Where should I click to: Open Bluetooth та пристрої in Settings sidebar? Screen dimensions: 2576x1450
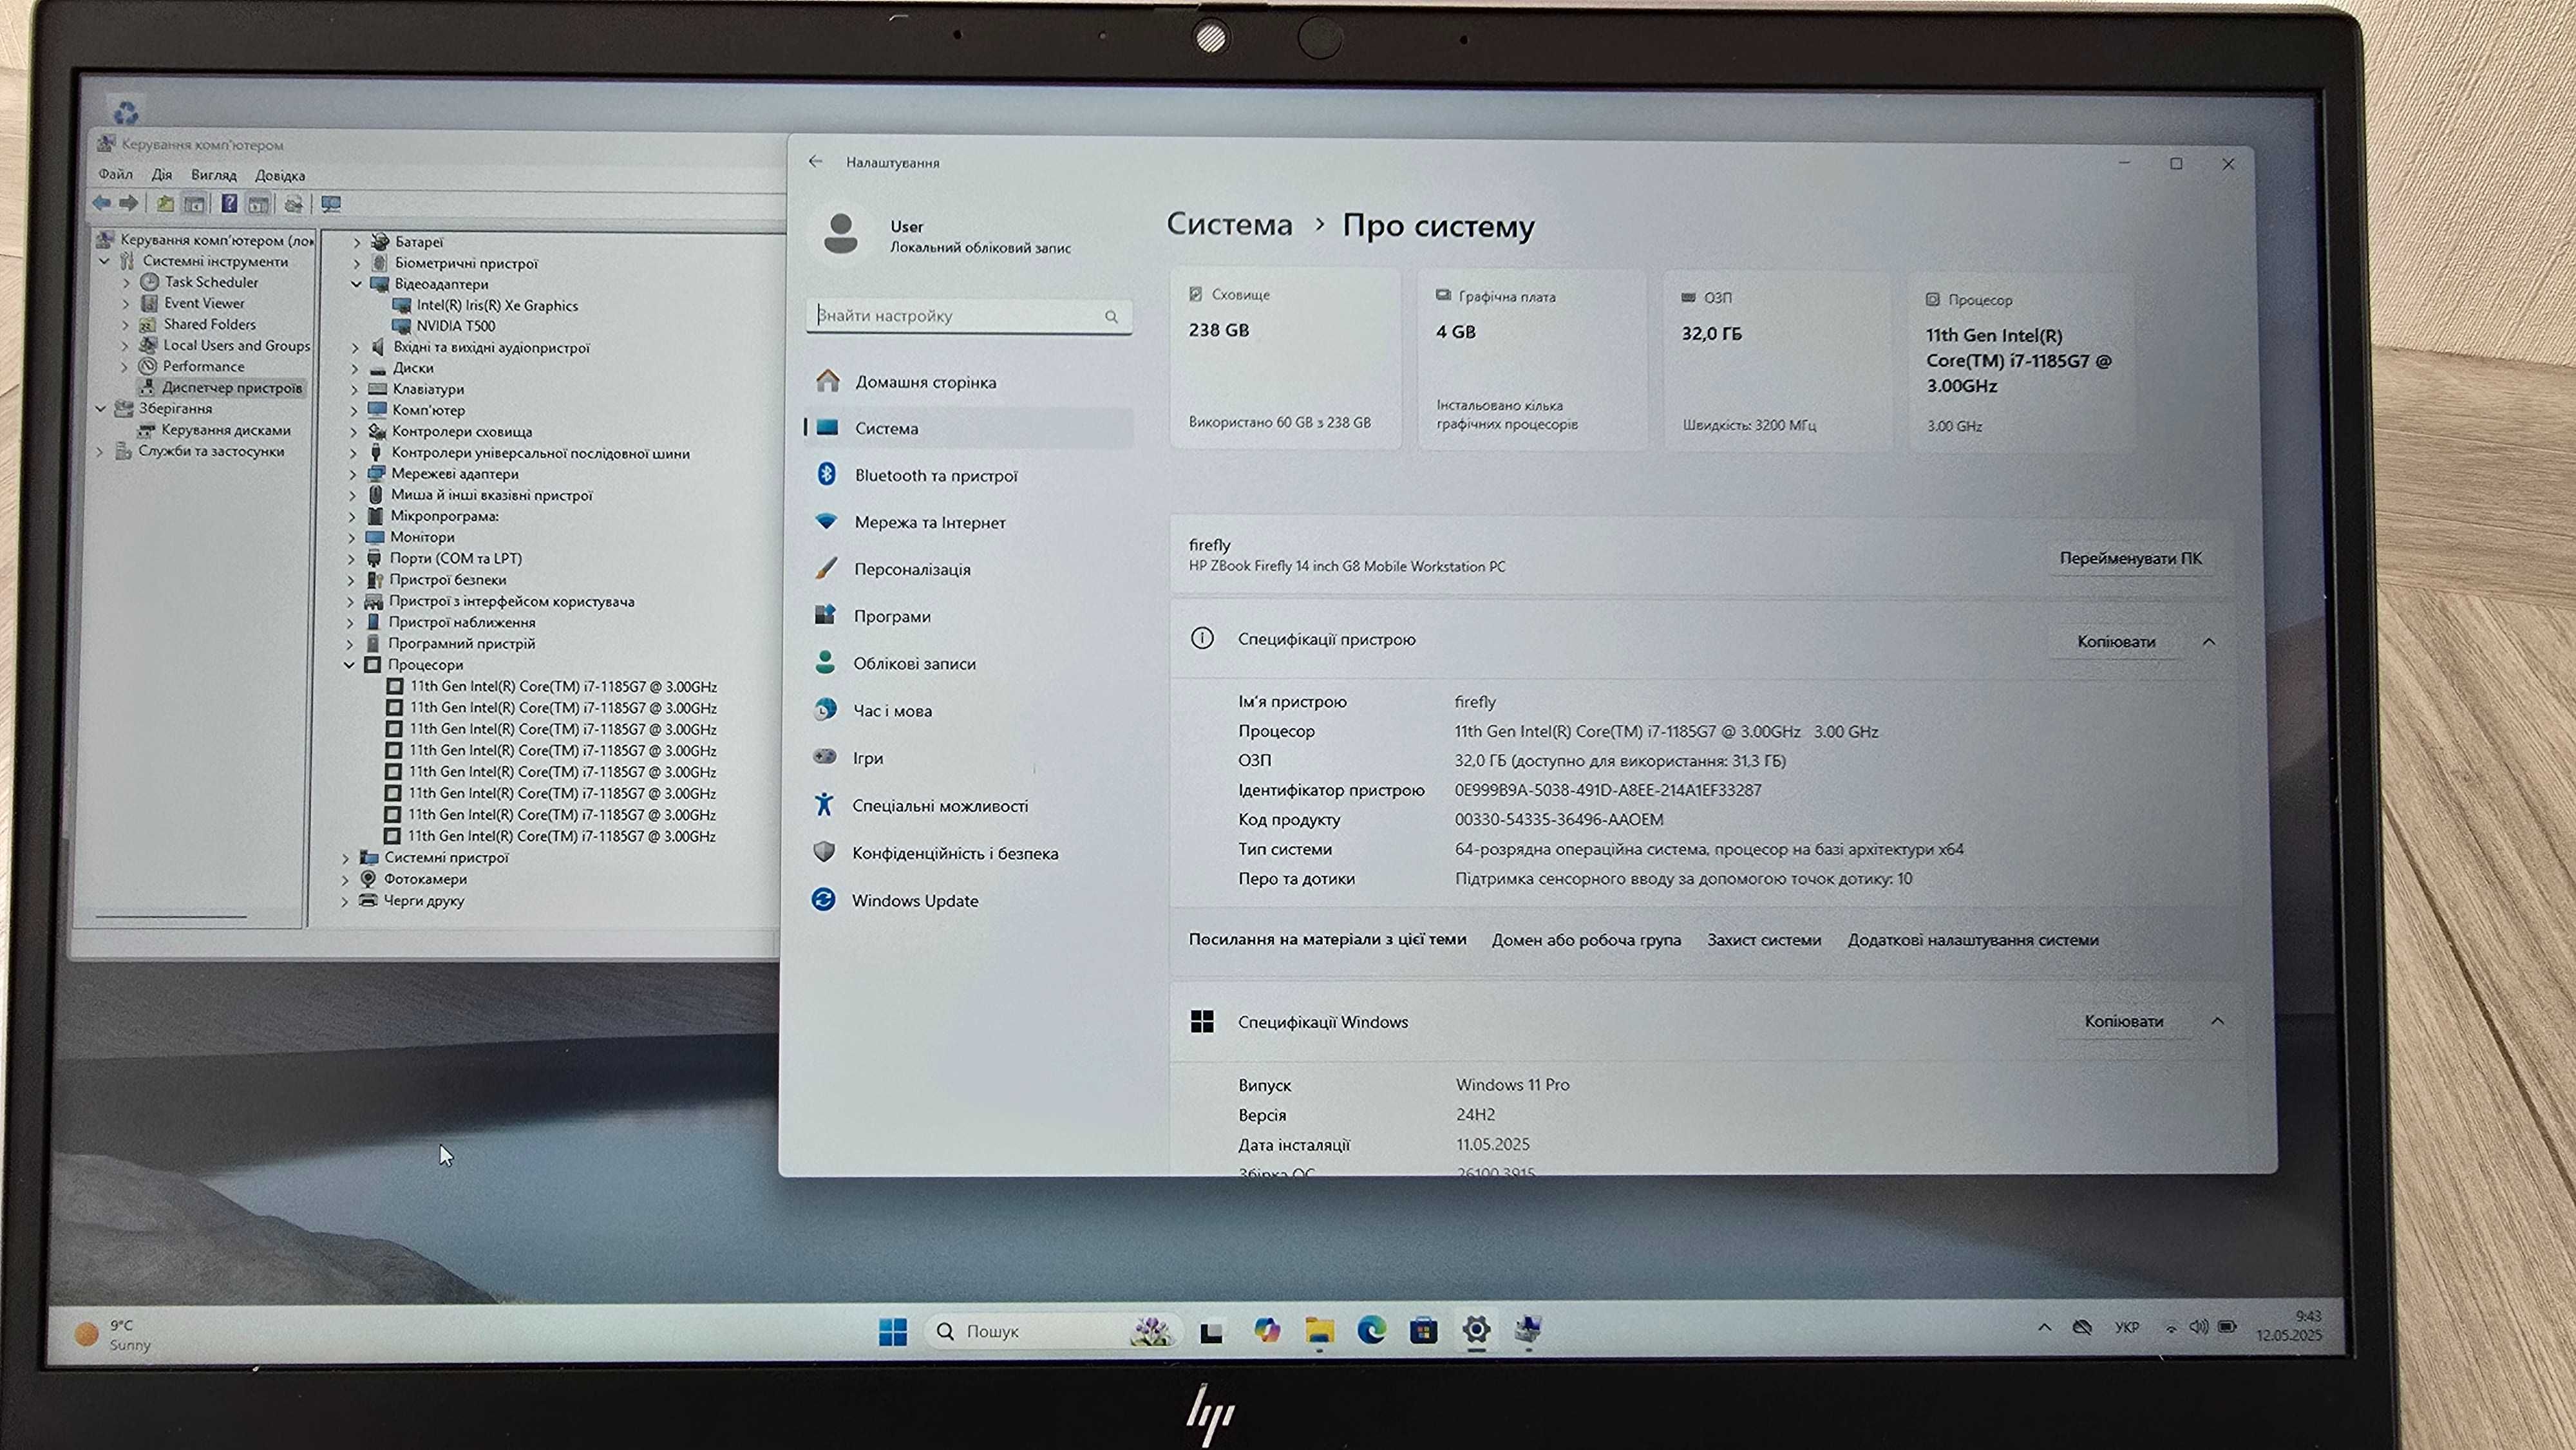(x=935, y=475)
